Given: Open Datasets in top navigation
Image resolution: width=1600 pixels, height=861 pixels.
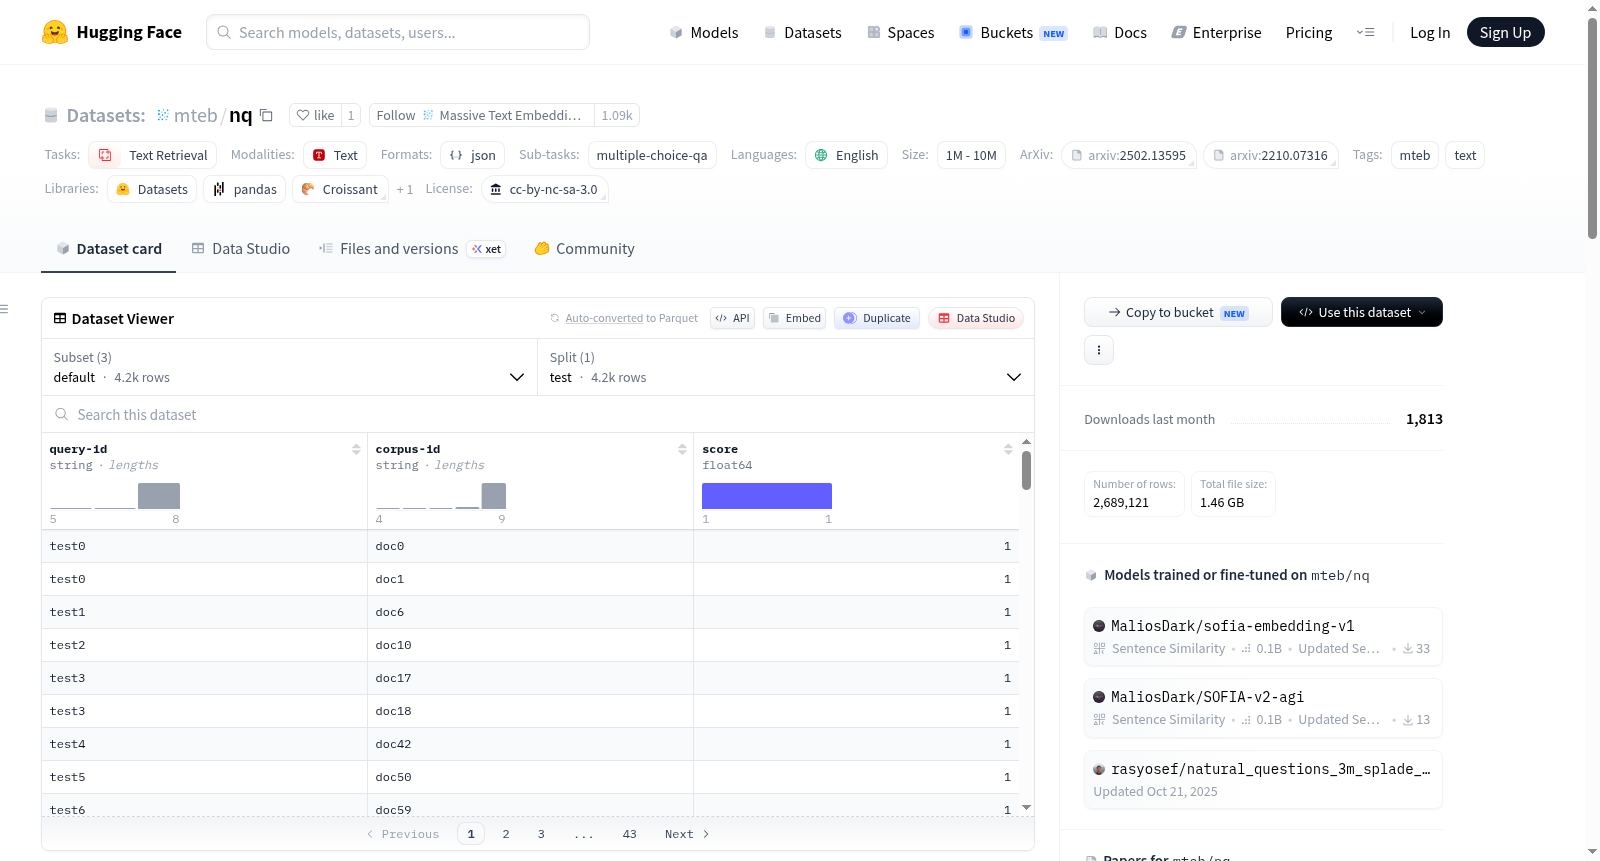Looking at the screenshot, I should (x=803, y=32).
